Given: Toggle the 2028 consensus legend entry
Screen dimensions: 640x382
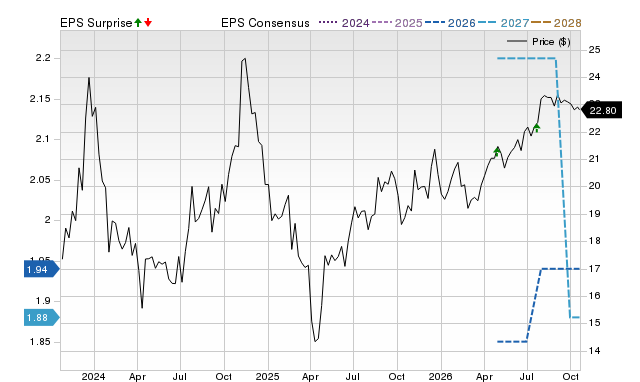Looking at the screenshot, I should [x=556, y=23].
